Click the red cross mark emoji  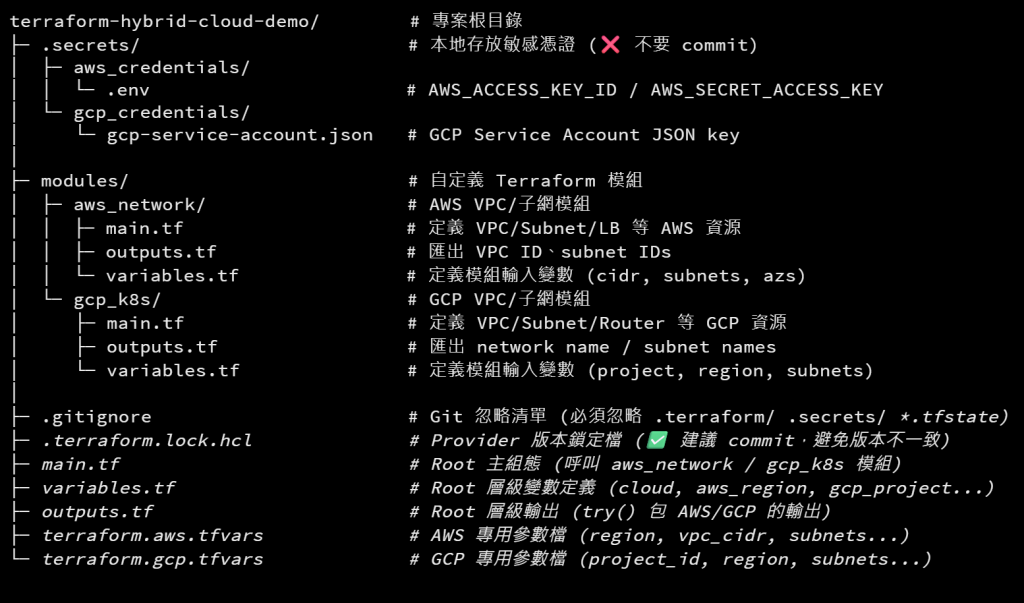pyautogui.click(x=610, y=44)
